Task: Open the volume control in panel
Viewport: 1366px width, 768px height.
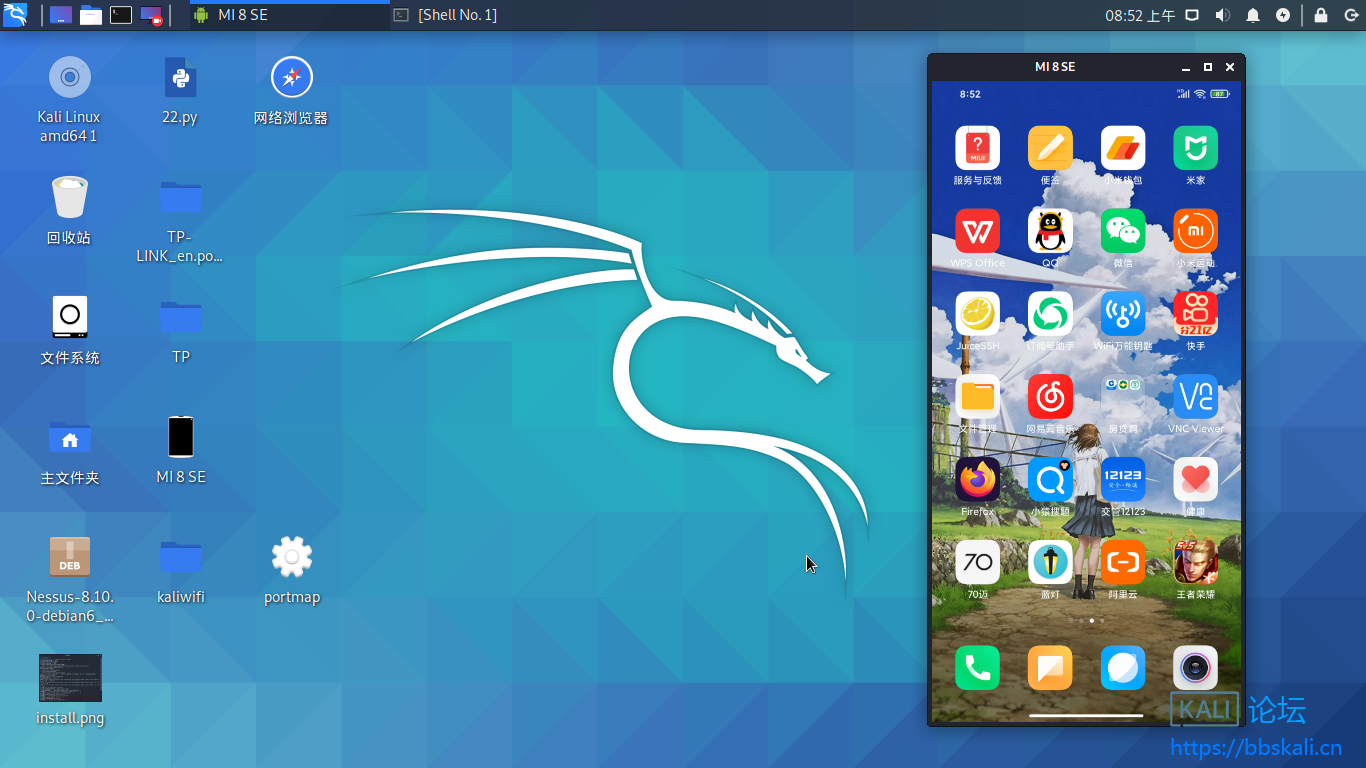Action: tap(1222, 15)
